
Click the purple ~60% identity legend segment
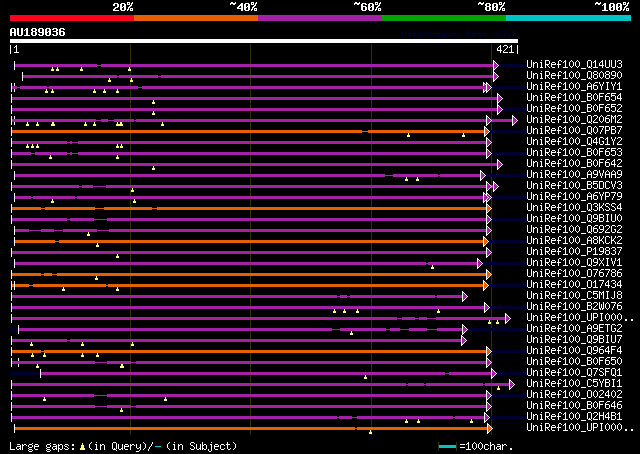[x=320, y=18]
